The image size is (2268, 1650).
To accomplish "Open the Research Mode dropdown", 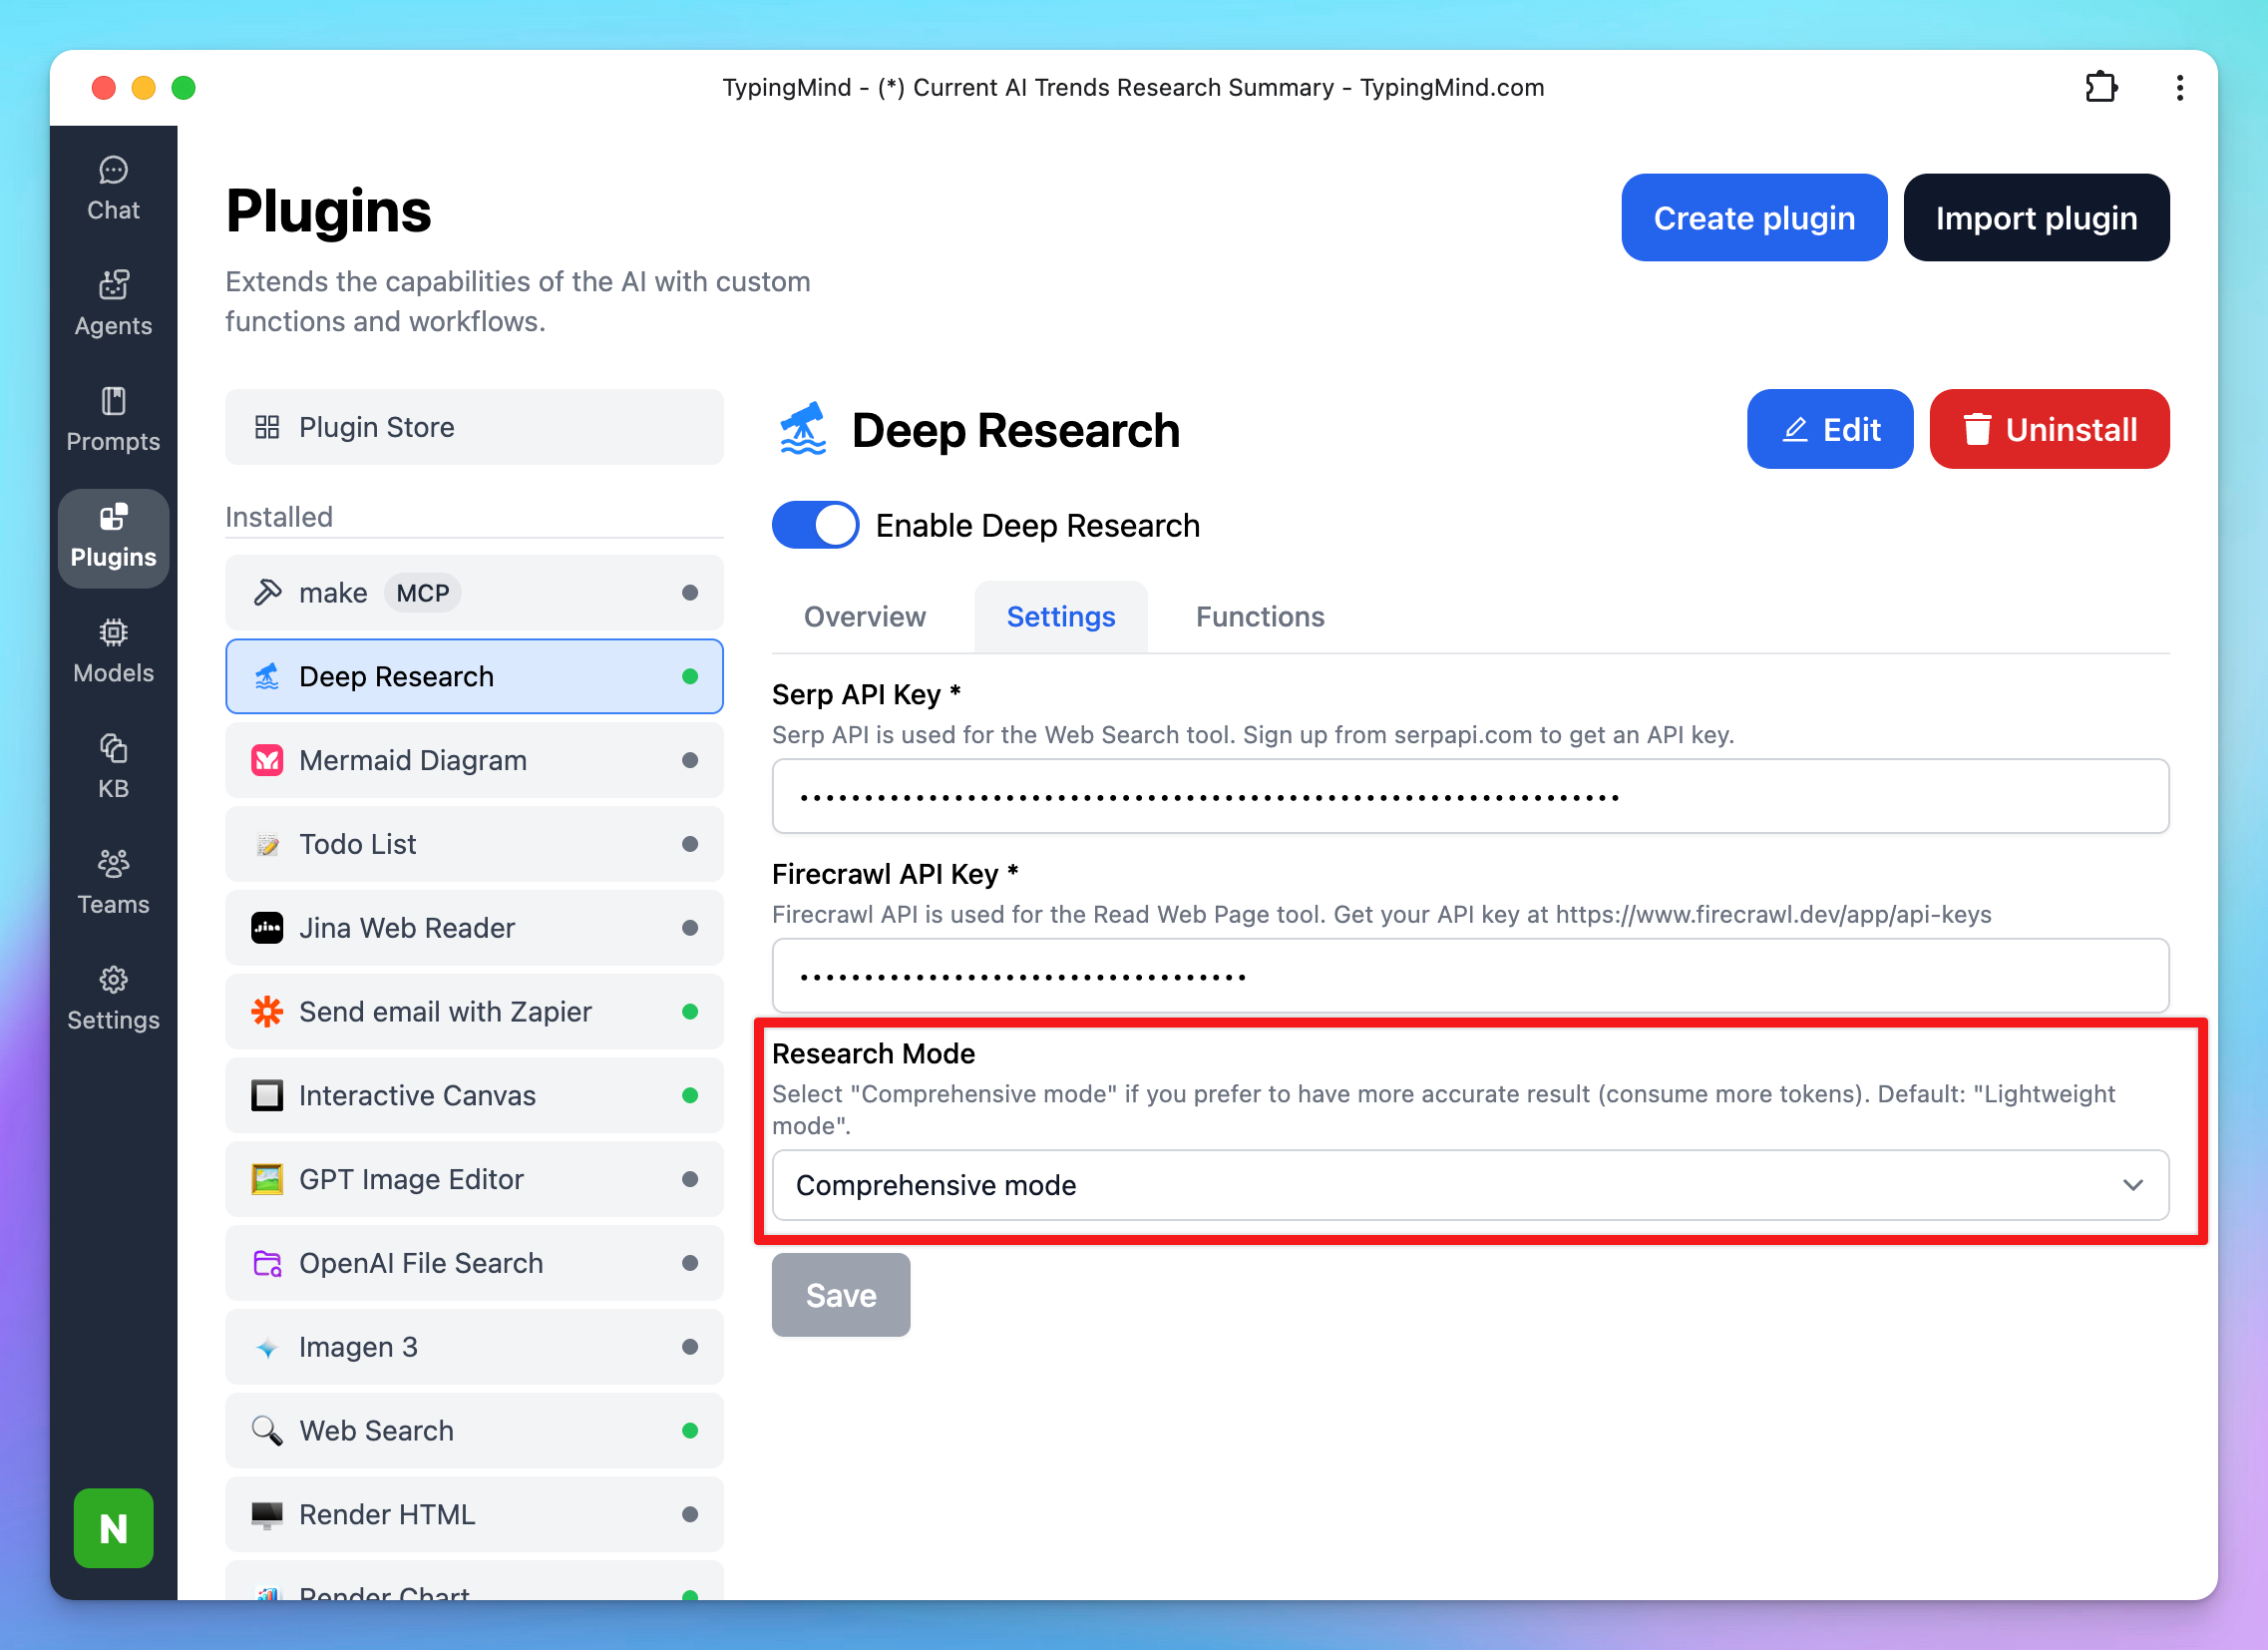I will [x=1470, y=1186].
